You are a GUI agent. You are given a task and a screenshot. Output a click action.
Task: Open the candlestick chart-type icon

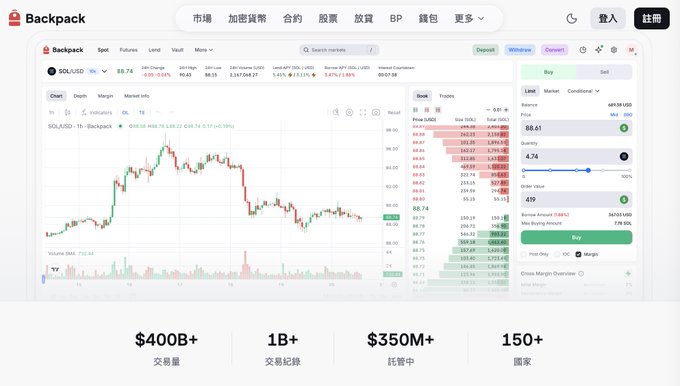tap(67, 112)
